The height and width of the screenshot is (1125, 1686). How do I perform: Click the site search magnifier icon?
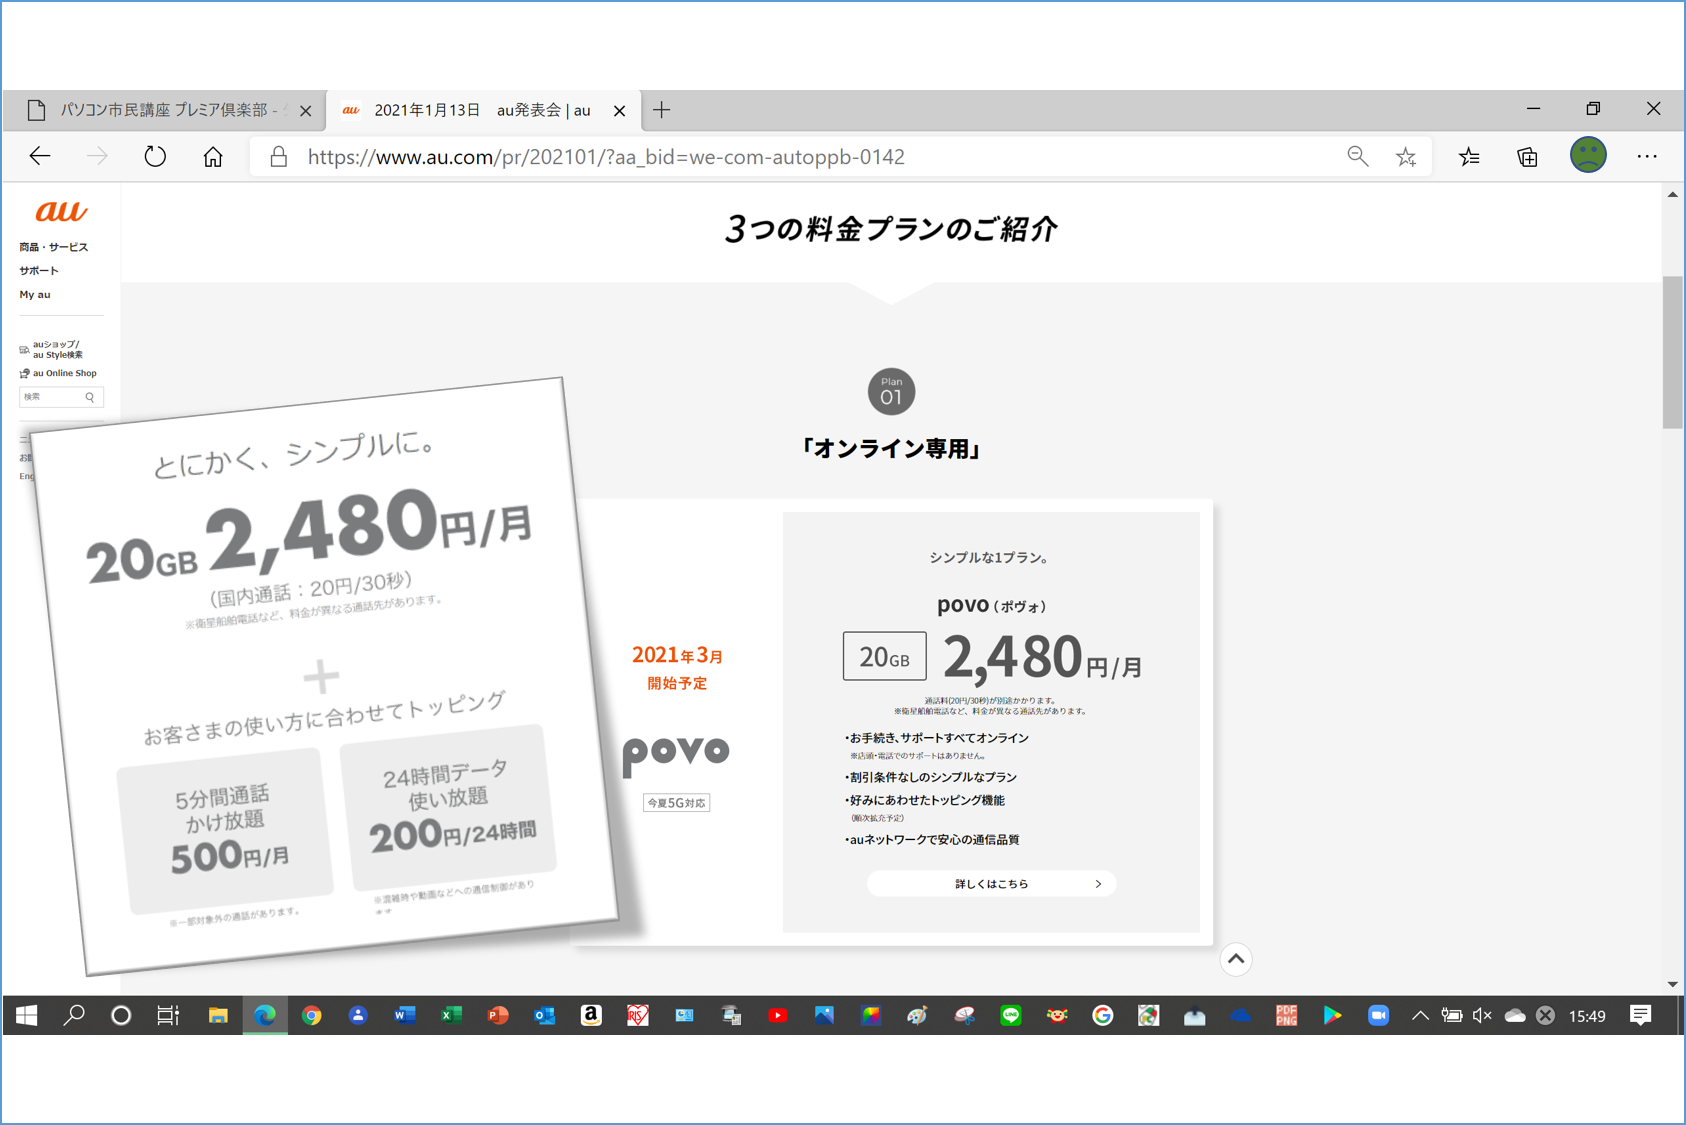(90, 397)
